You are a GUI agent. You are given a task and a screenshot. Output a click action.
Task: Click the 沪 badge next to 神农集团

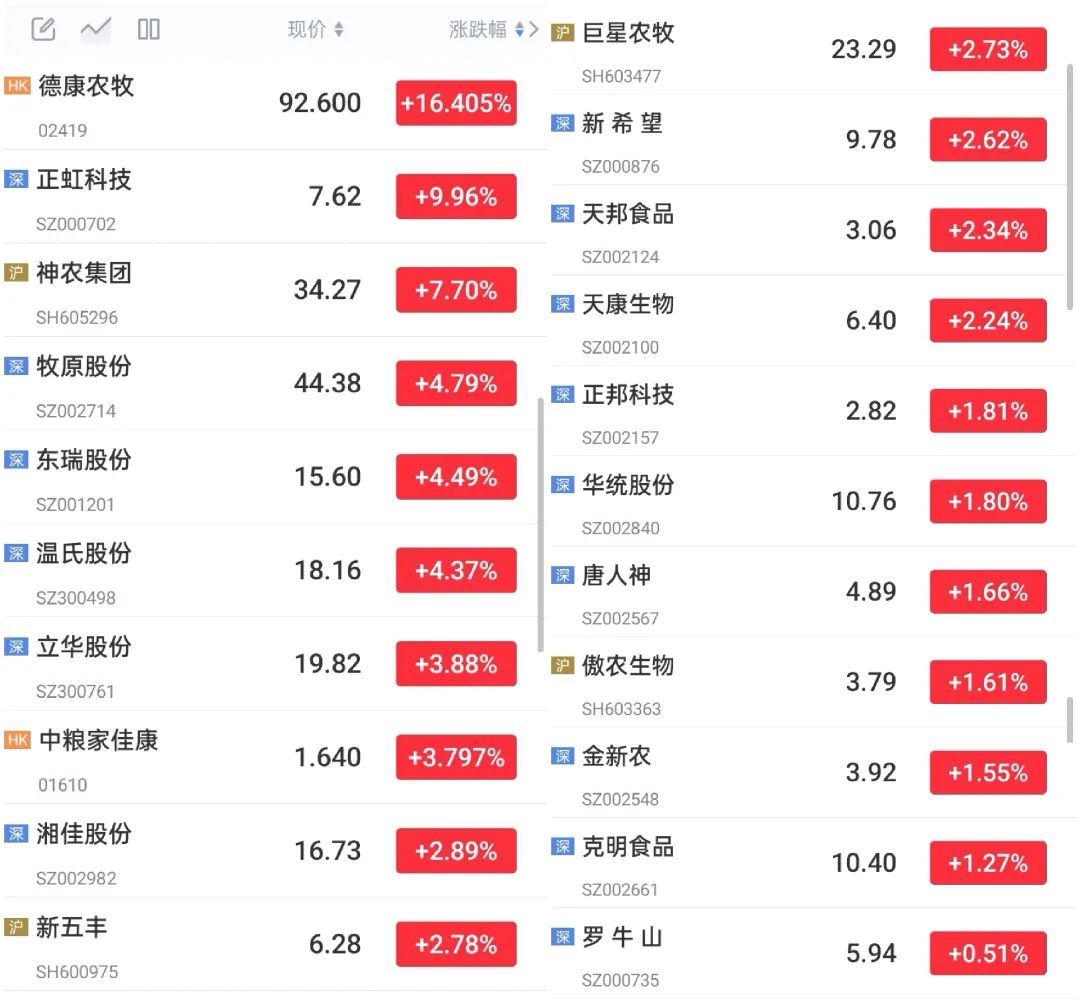click(16, 273)
